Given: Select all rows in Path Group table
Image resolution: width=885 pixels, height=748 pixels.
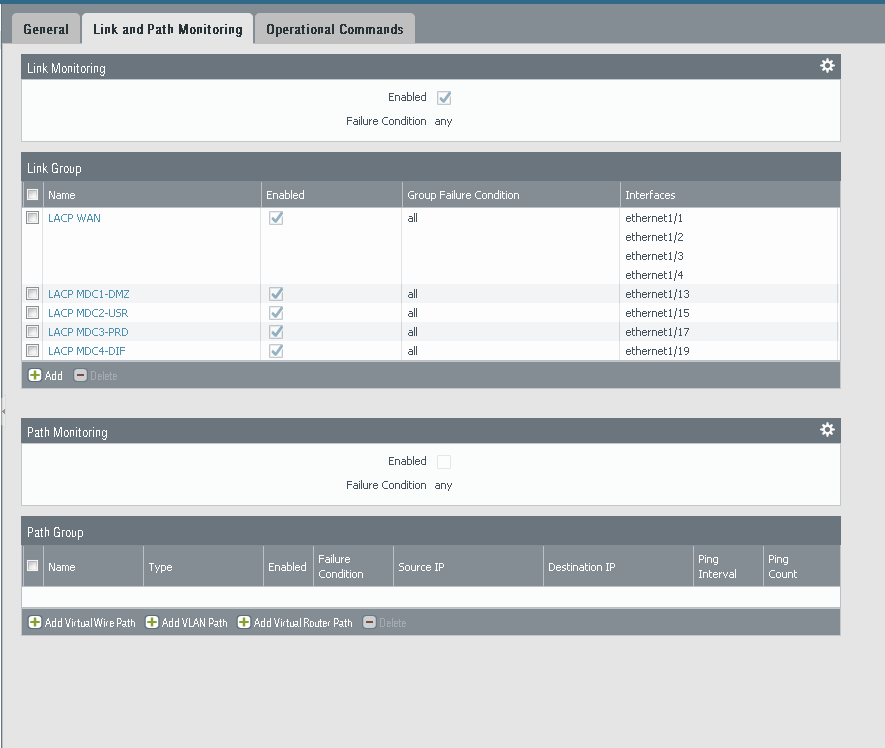Looking at the screenshot, I should click(x=33, y=566).
